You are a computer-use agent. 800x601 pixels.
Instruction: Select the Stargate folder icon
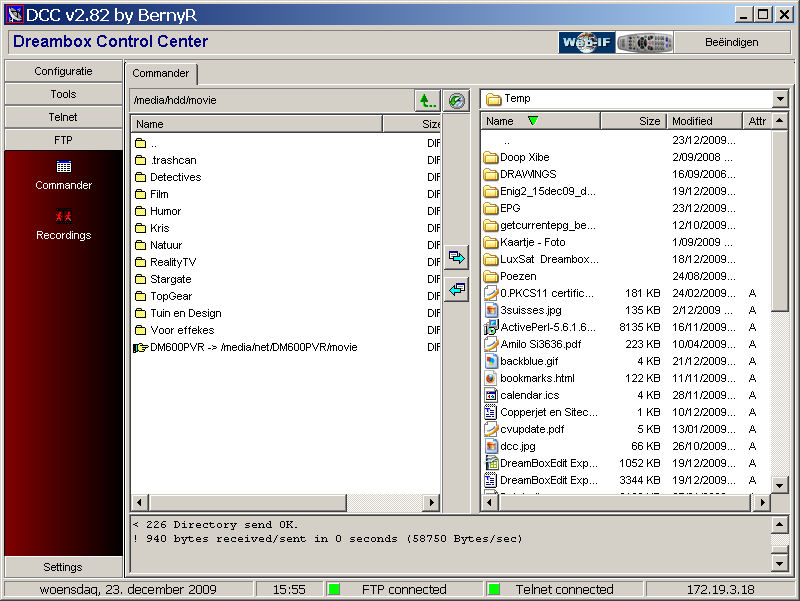click(140, 280)
